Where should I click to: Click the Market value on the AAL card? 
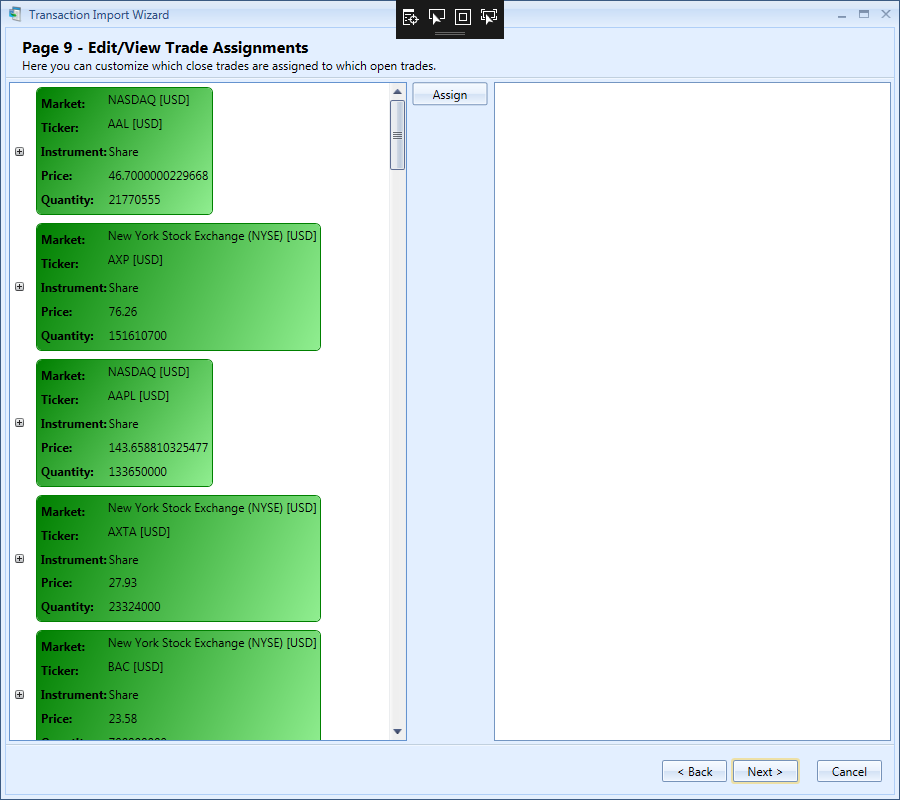(149, 100)
